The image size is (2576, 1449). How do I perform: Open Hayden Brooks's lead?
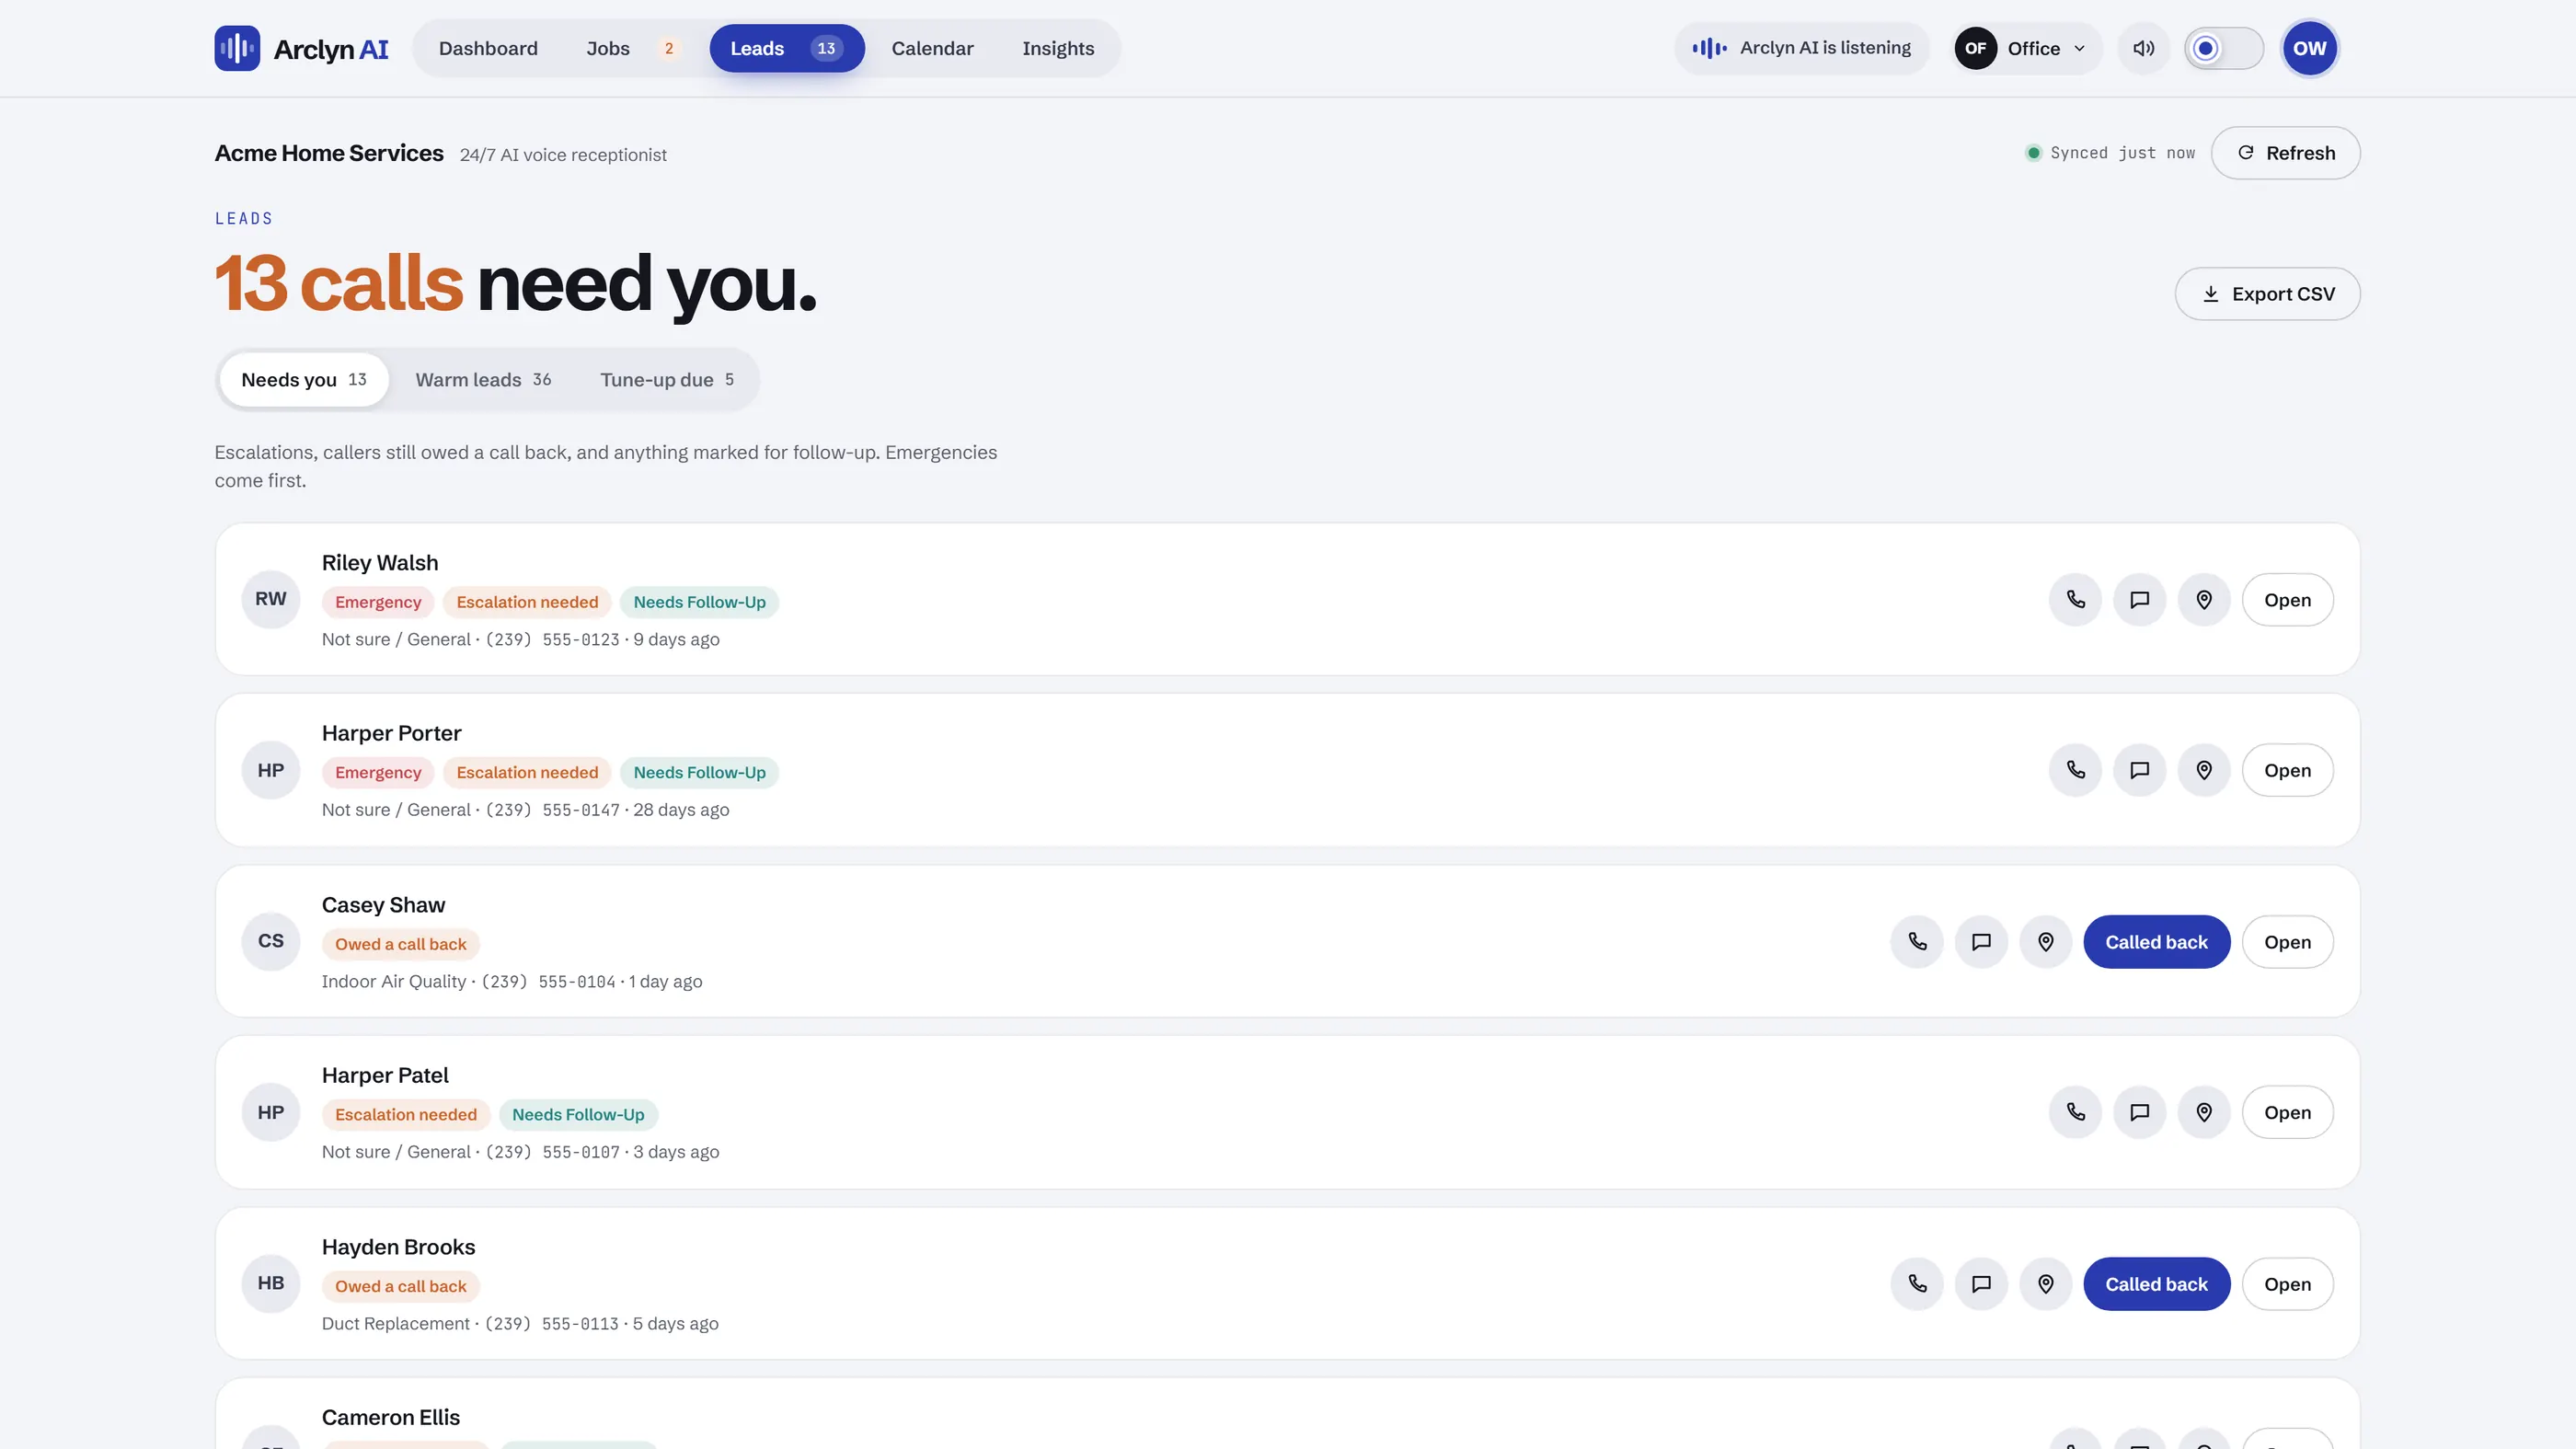click(x=2287, y=1284)
